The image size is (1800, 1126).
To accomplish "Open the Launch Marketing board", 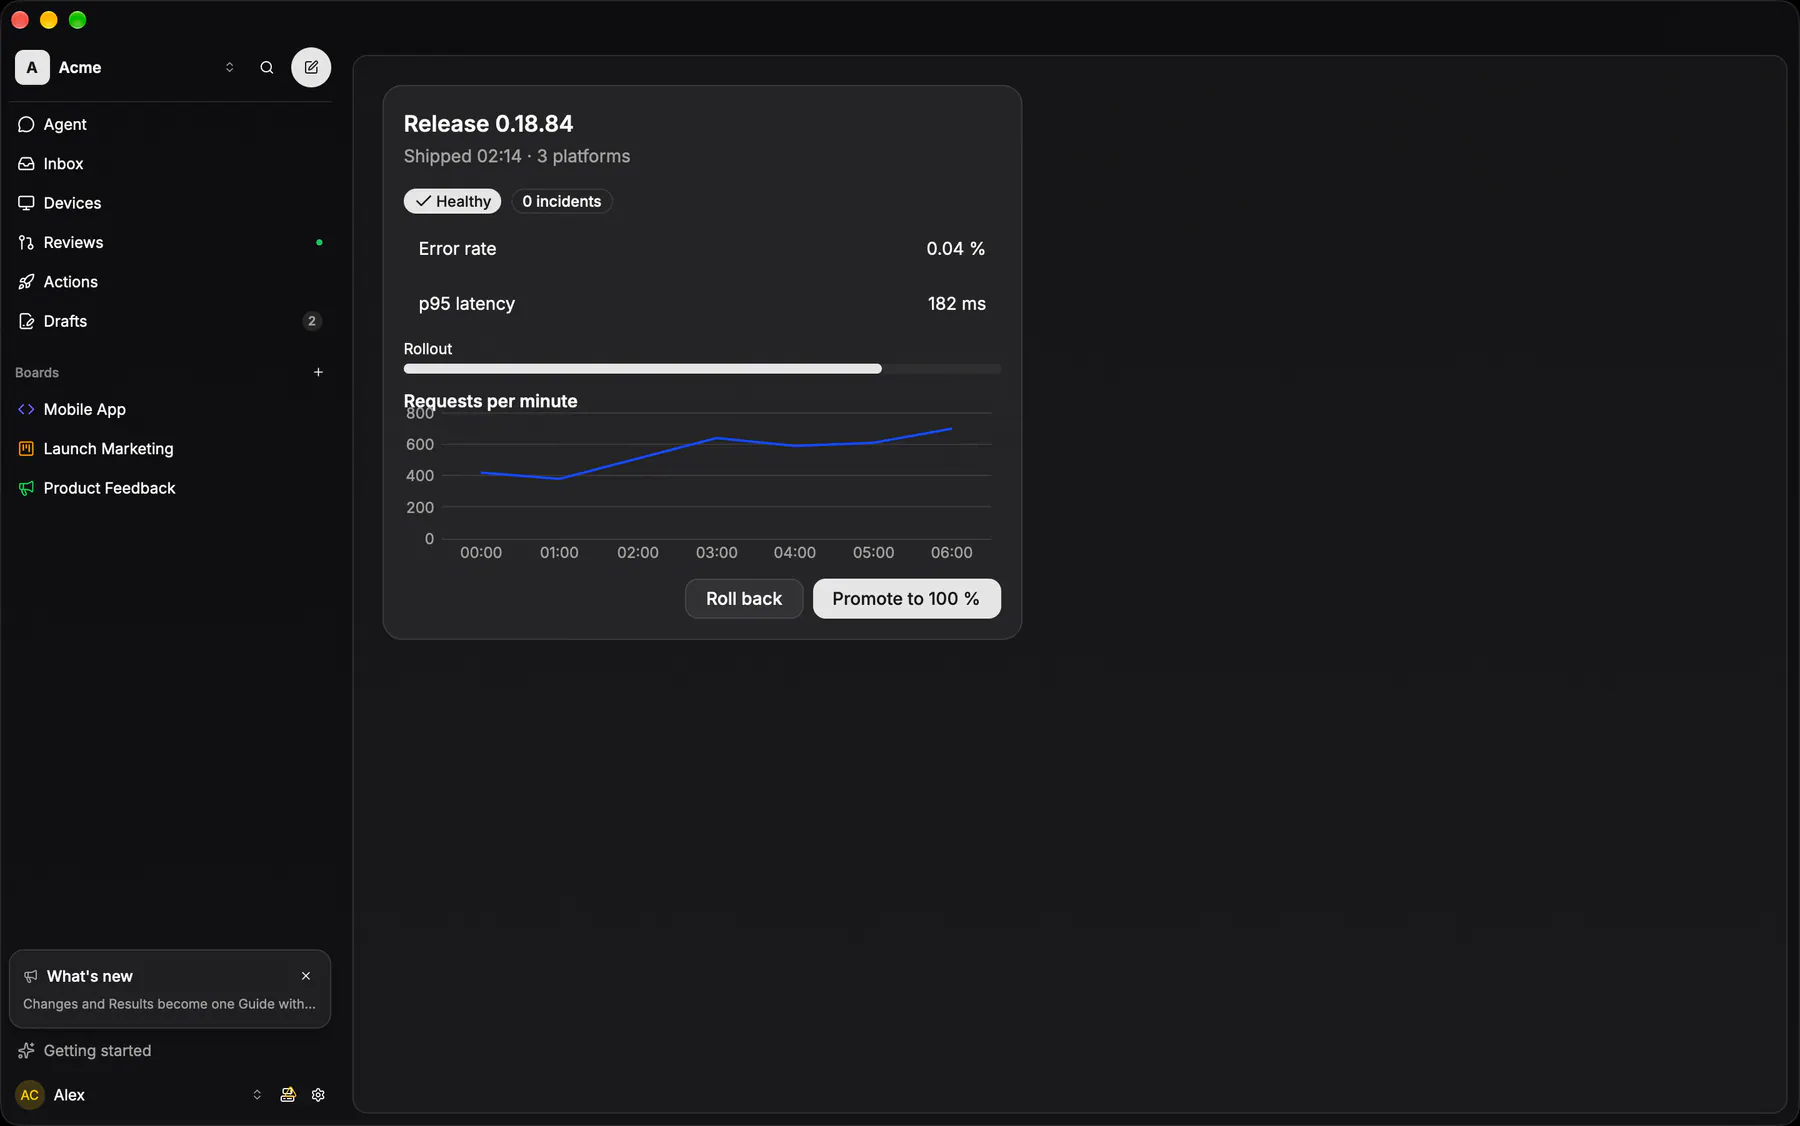I will click(x=170, y=449).
